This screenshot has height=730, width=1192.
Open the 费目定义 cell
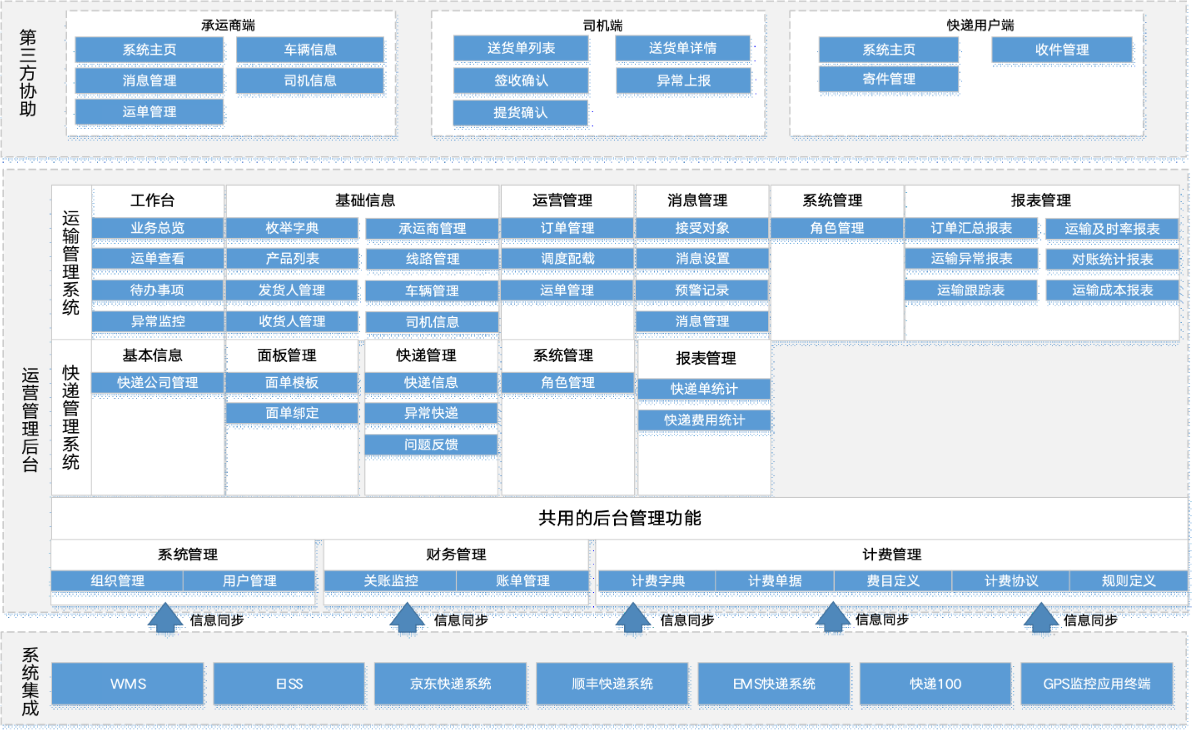pos(893,581)
